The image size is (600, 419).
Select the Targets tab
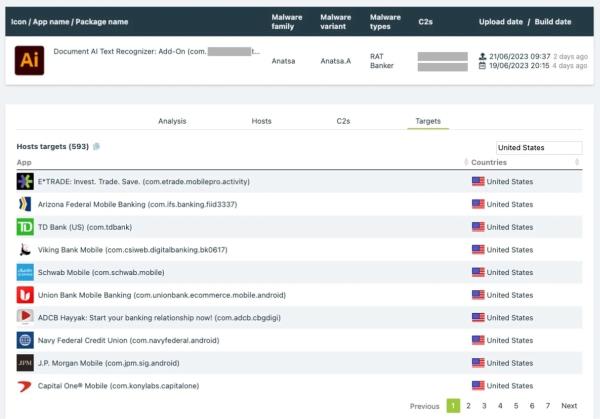[x=428, y=121]
